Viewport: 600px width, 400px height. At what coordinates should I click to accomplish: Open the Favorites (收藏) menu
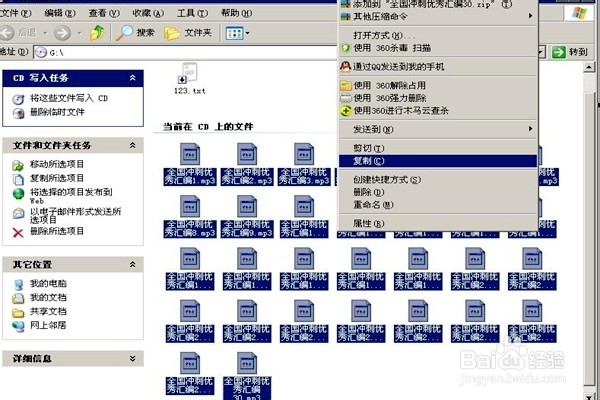point(148,13)
